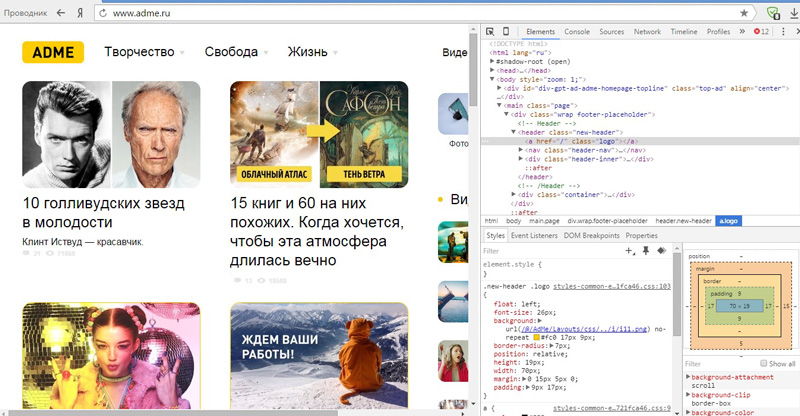Click the new style rule plus icon
Viewport: 800px width, 416px height.
click(629, 251)
